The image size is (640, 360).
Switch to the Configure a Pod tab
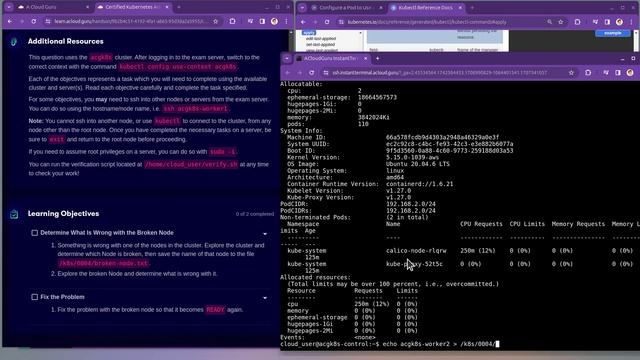coord(347,7)
